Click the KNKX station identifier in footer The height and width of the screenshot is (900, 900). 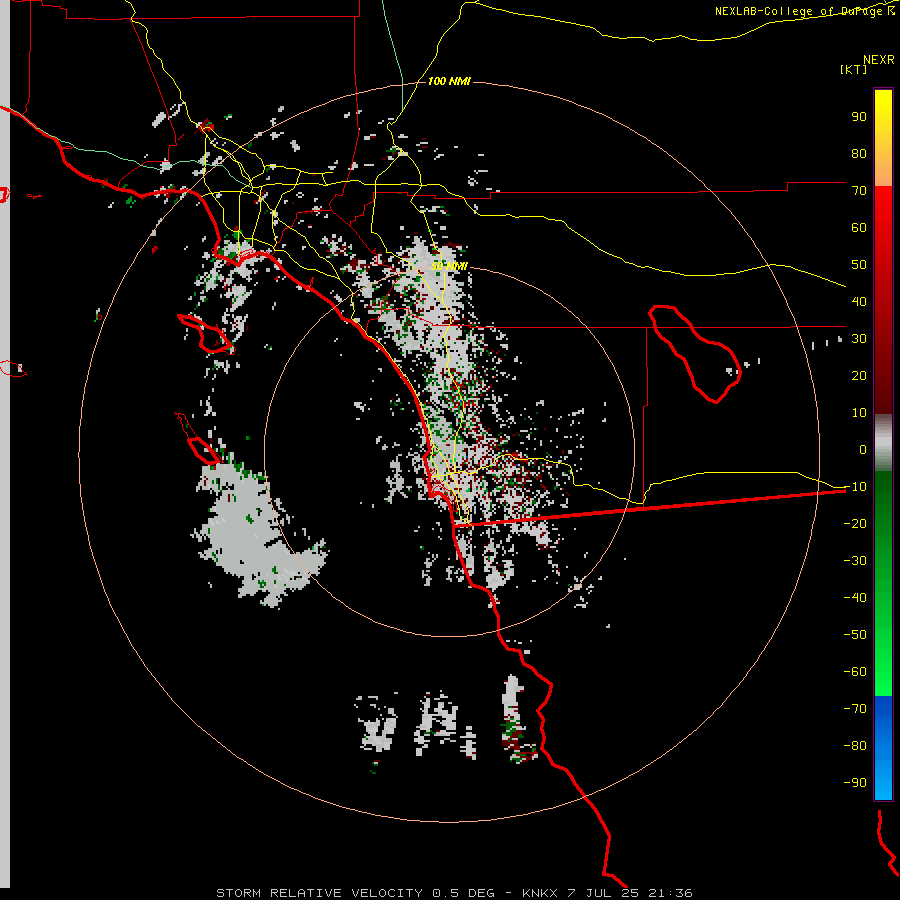pyautogui.click(x=540, y=893)
